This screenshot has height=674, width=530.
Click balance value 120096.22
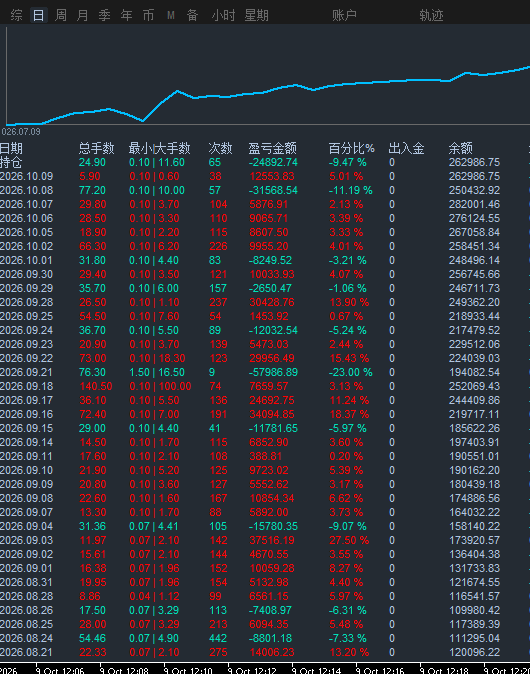point(475,653)
